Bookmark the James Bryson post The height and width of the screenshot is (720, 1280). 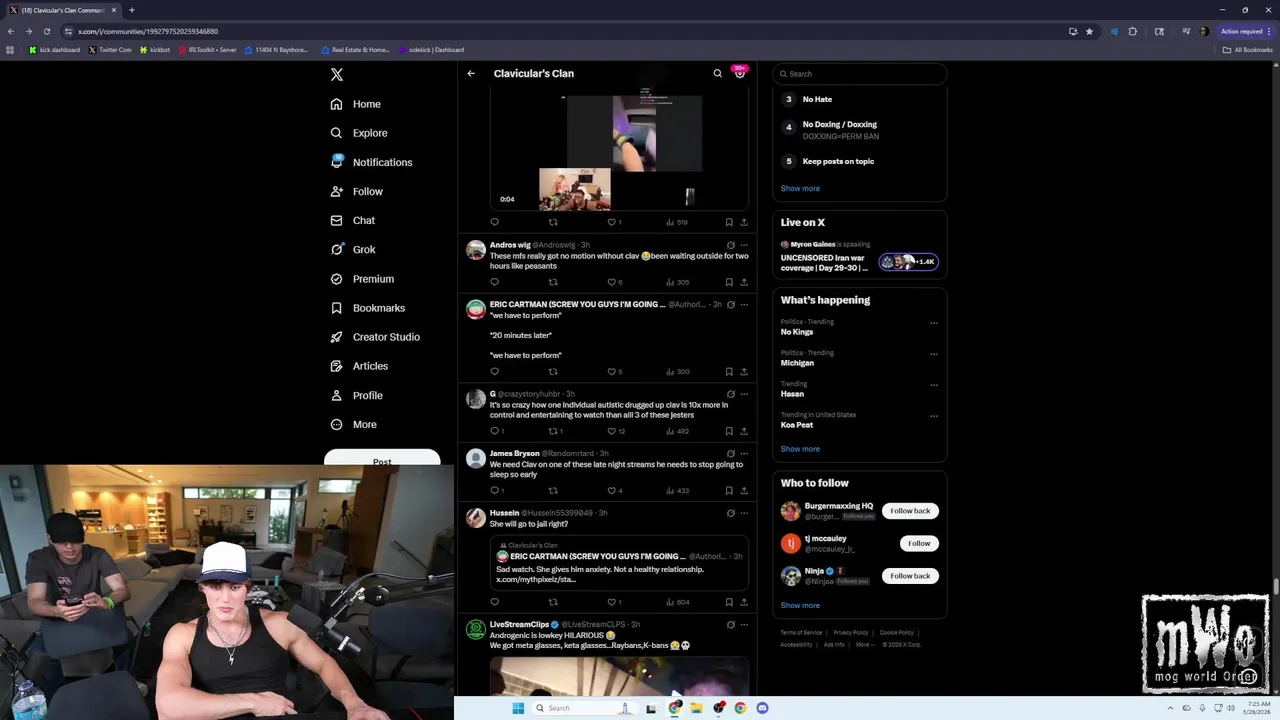point(729,491)
